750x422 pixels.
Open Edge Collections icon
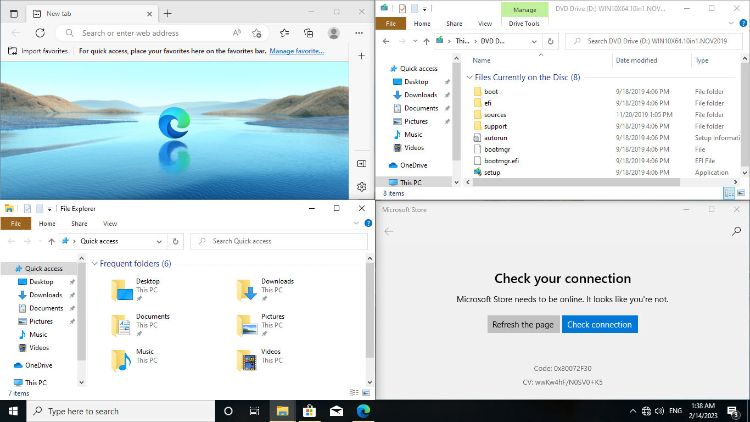(x=308, y=33)
